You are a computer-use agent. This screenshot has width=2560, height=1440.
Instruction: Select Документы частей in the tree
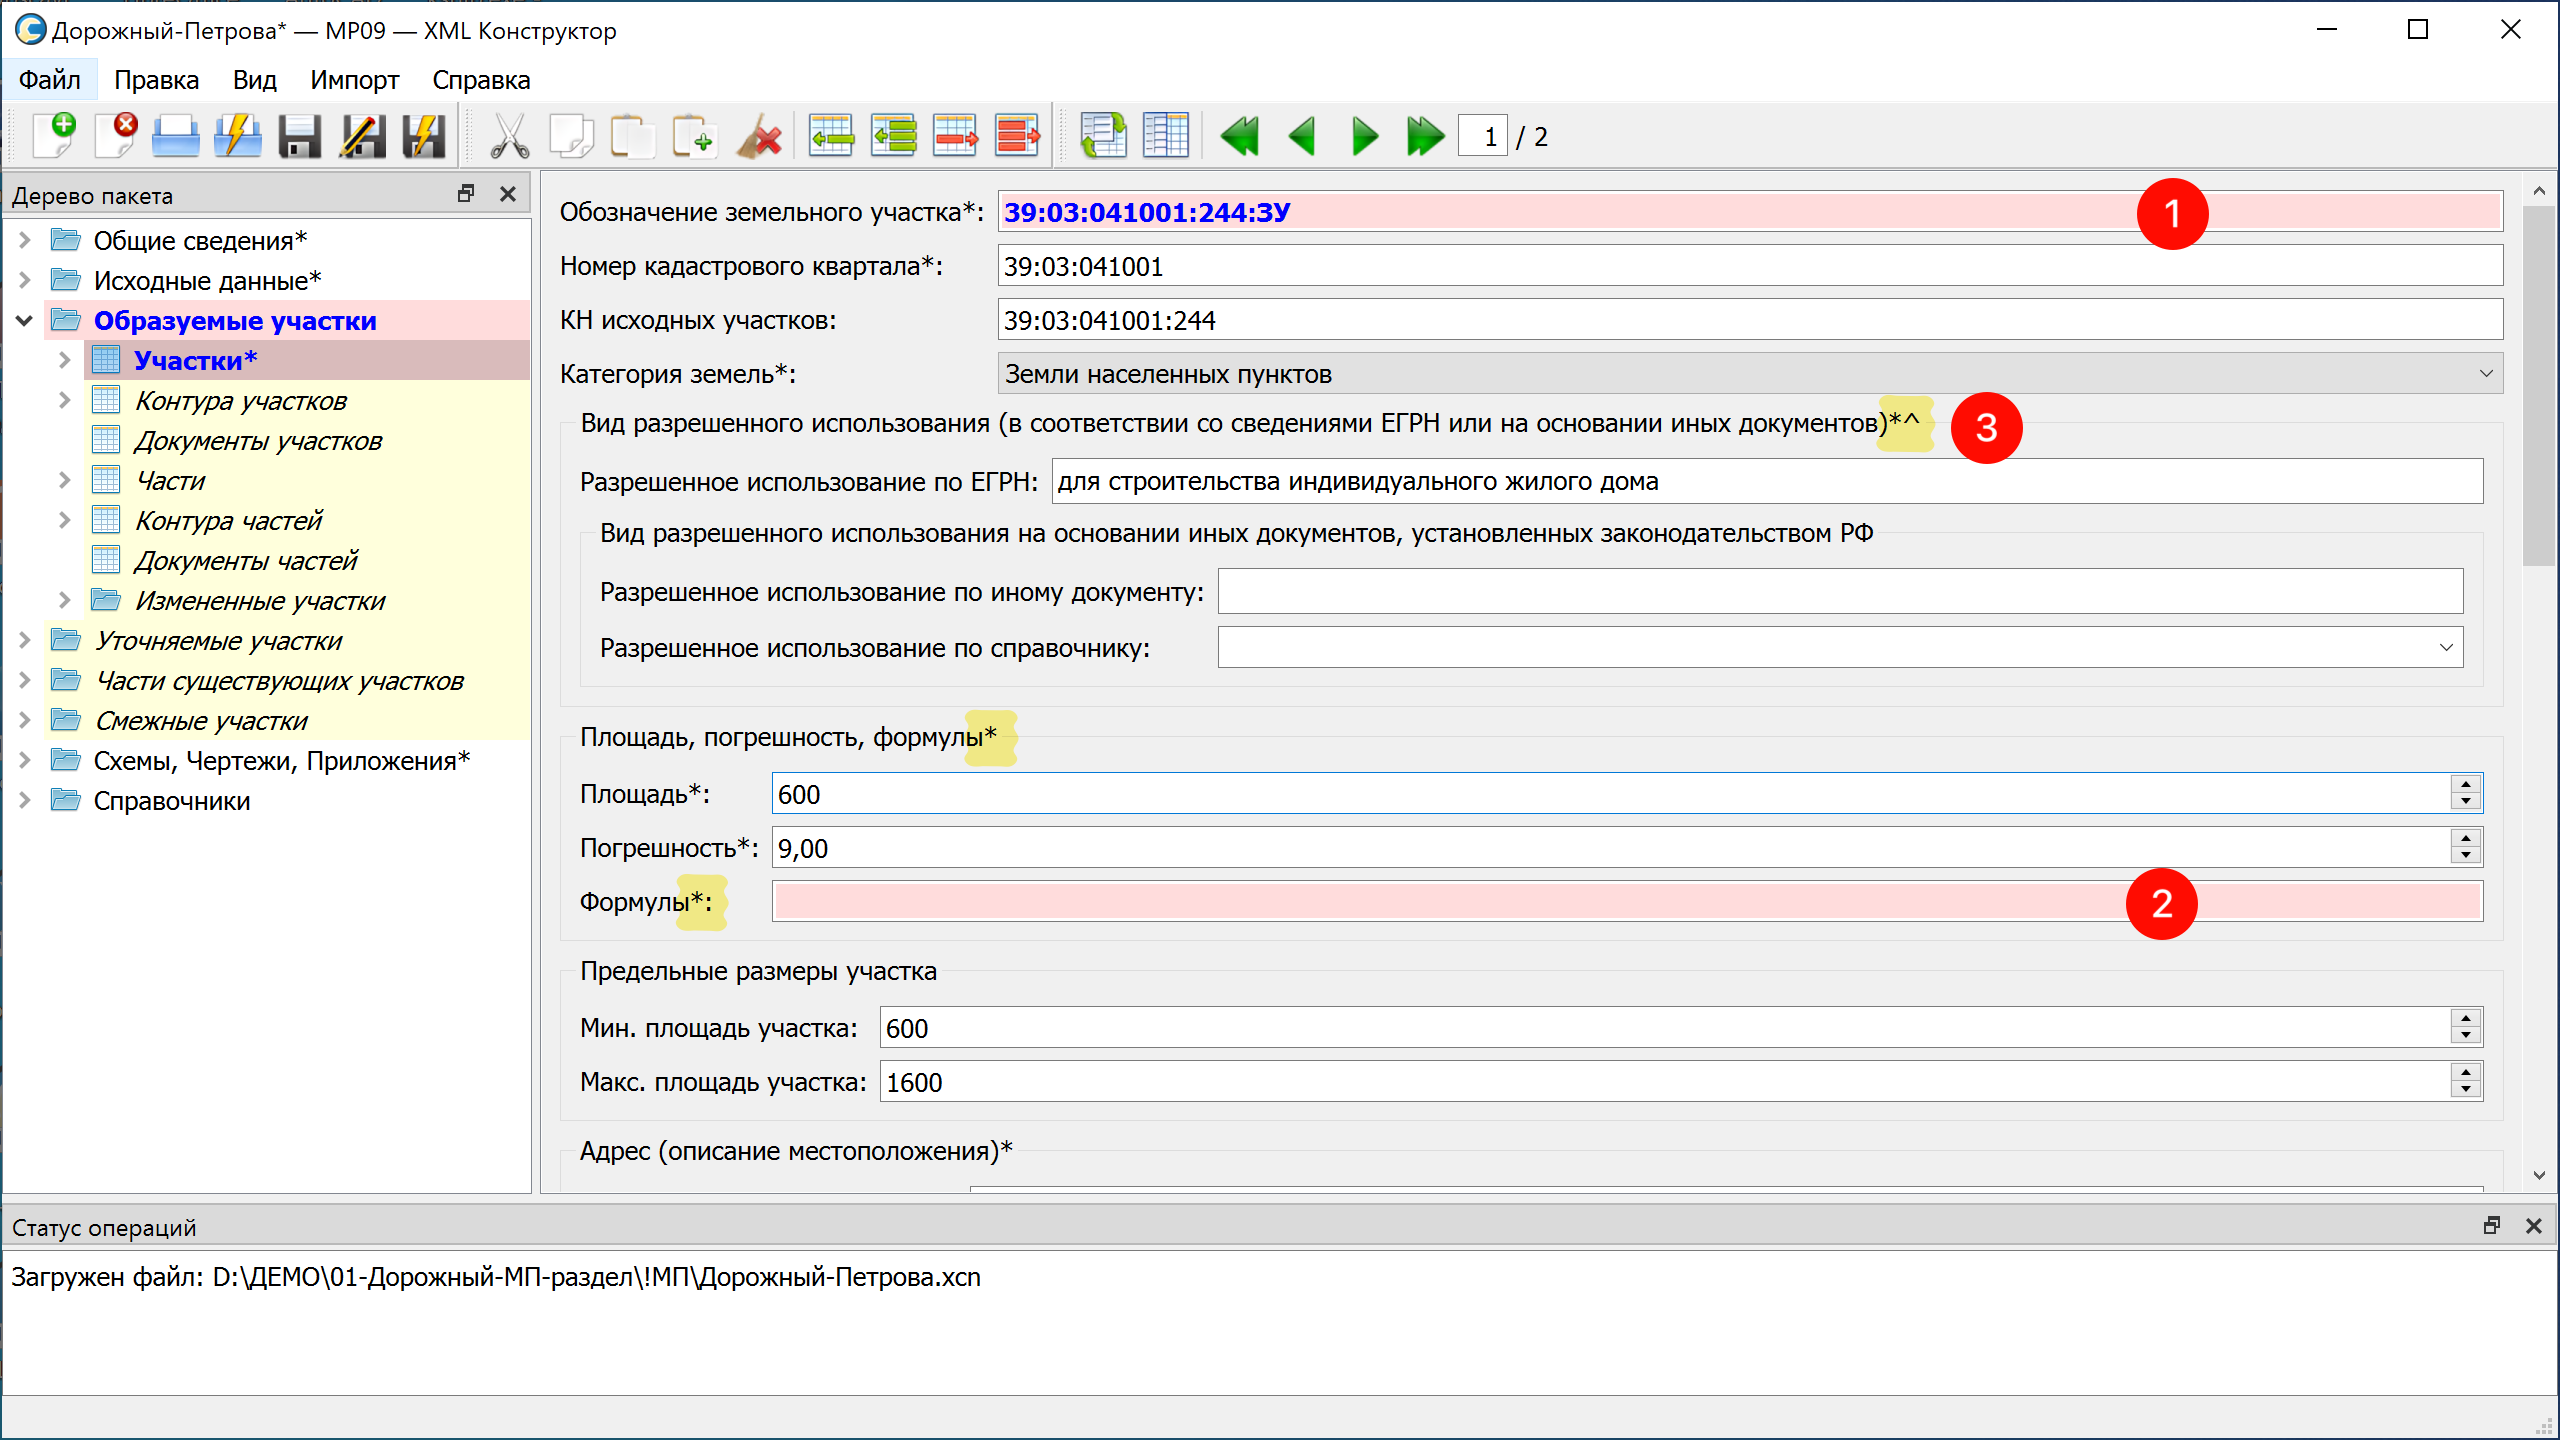point(245,561)
